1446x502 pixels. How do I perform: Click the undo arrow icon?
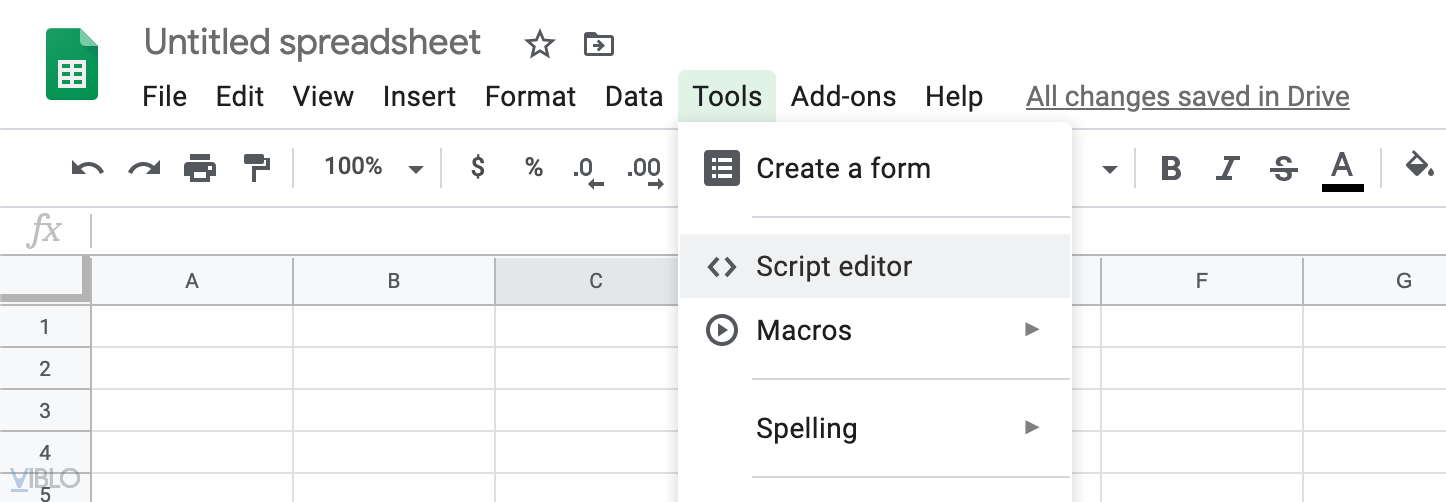(88, 168)
